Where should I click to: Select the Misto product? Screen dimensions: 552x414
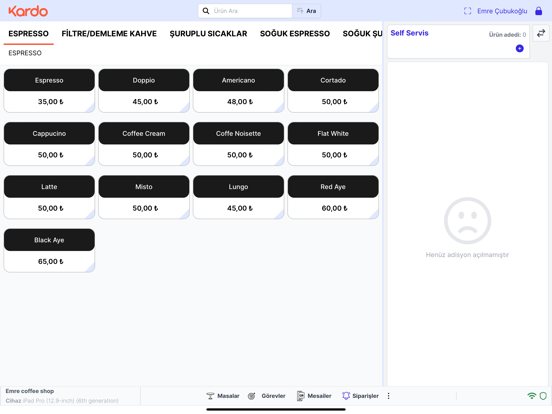point(144,197)
